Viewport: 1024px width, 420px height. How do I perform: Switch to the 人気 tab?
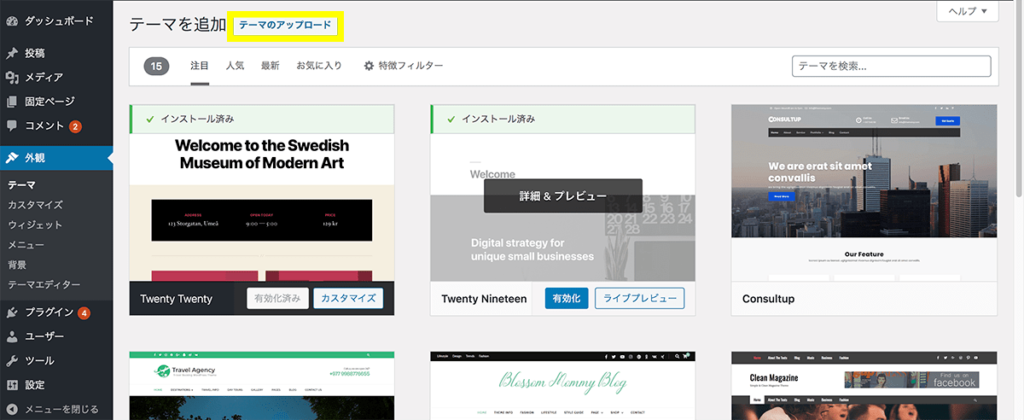(235, 65)
